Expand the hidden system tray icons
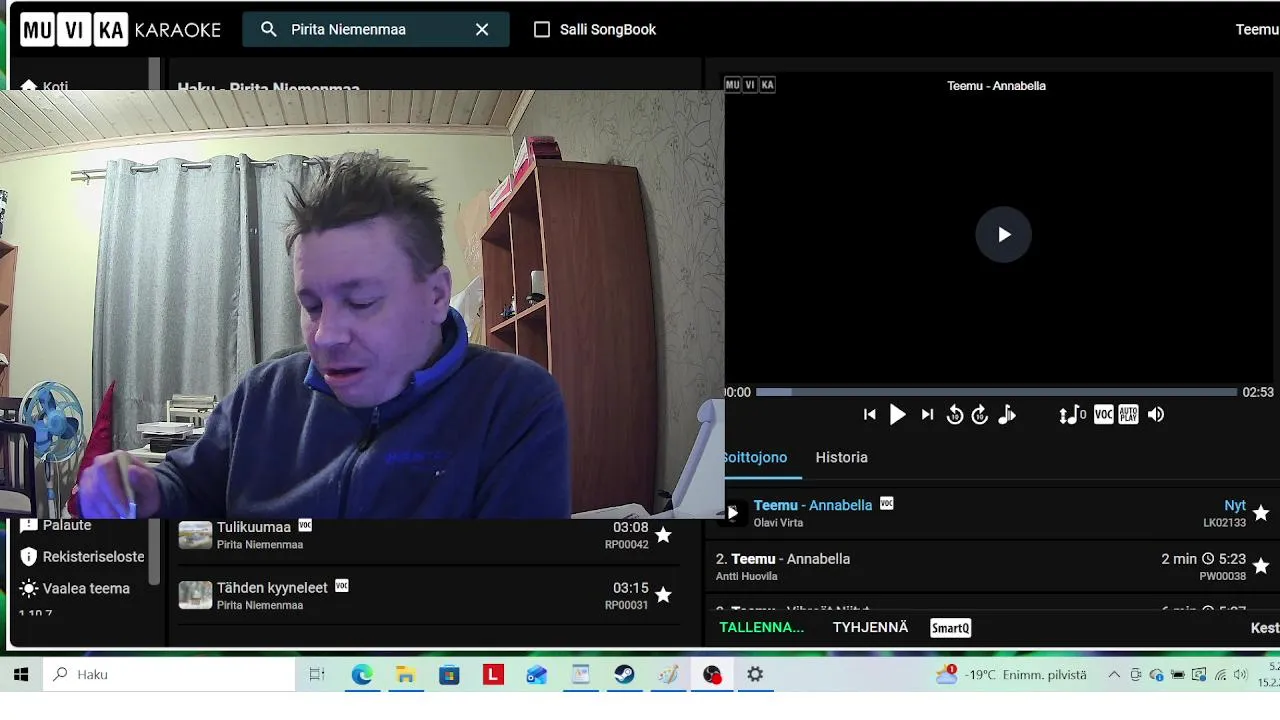The image size is (1280, 720). click(1114, 675)
